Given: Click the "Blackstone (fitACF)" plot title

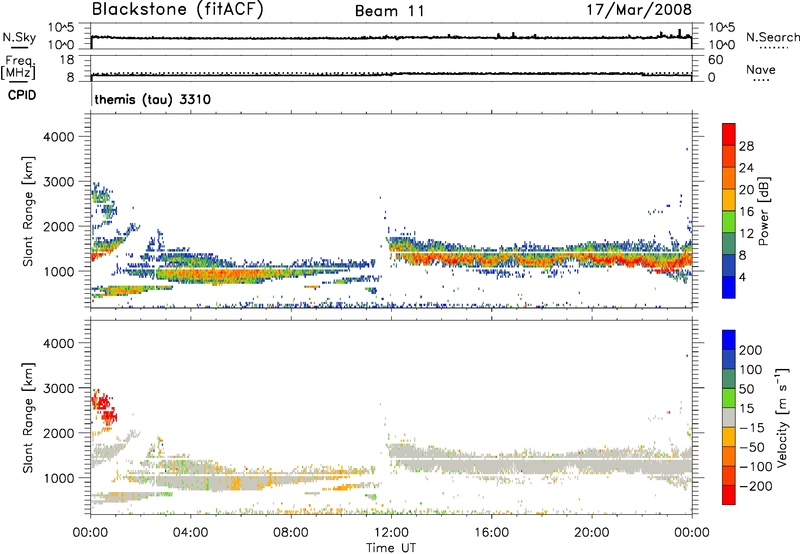Looking at the screenshot, I should (178, 9).
